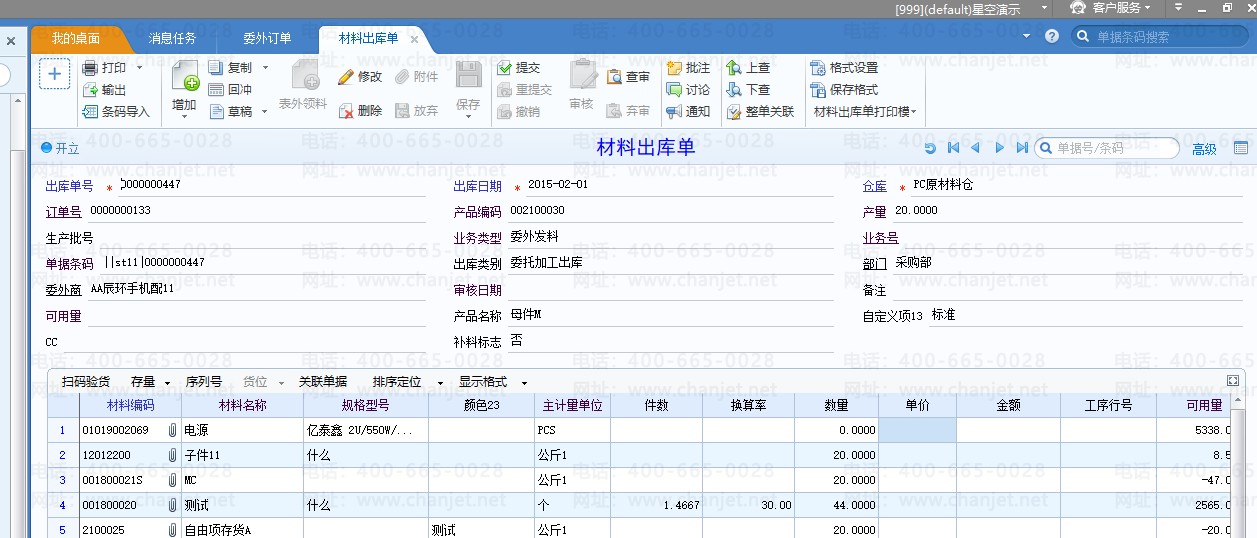Open the help question mark icon

[1052, 36]
